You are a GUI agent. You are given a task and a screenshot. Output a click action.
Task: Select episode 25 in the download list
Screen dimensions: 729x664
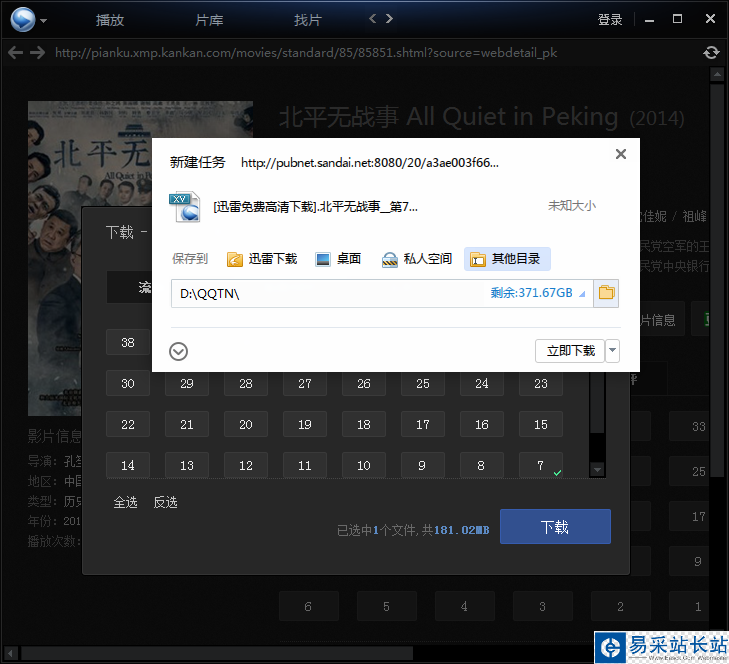click(423, 383)
